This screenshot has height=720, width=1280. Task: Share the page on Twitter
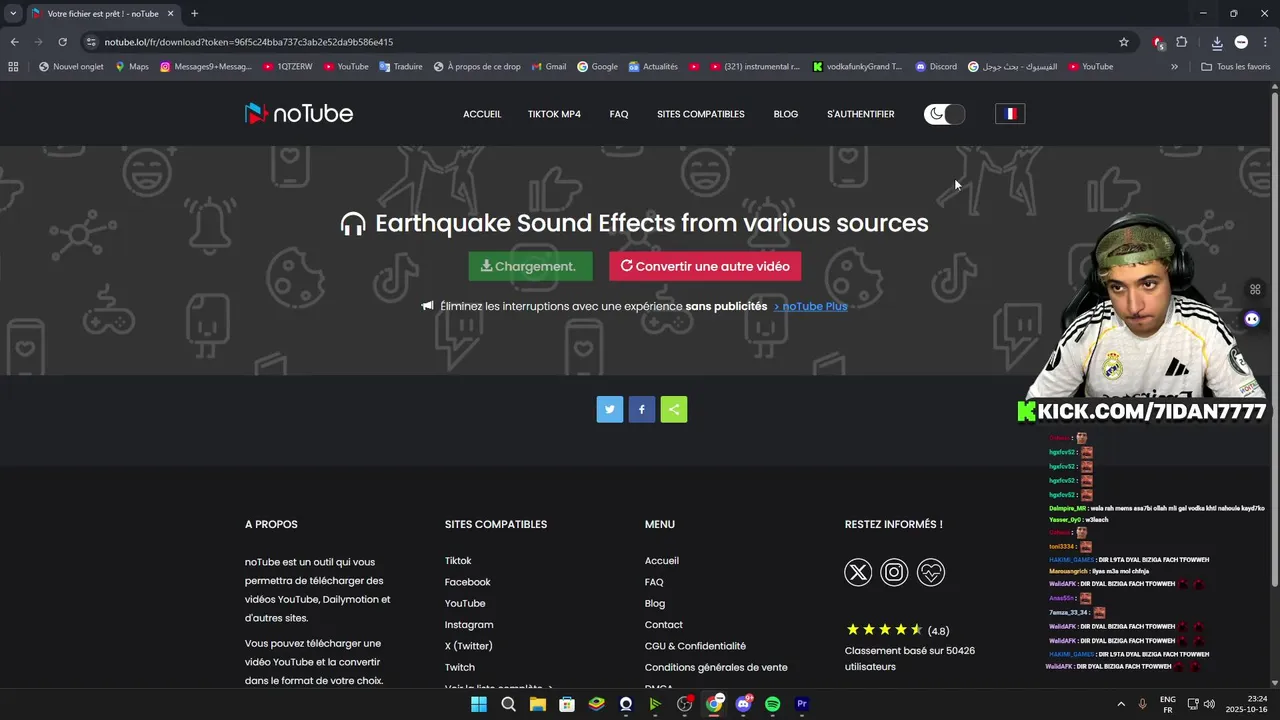point(610,409)
